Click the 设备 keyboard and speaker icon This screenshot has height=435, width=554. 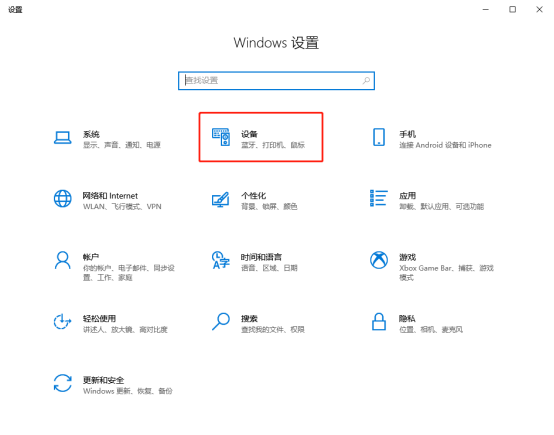(221, 137)
